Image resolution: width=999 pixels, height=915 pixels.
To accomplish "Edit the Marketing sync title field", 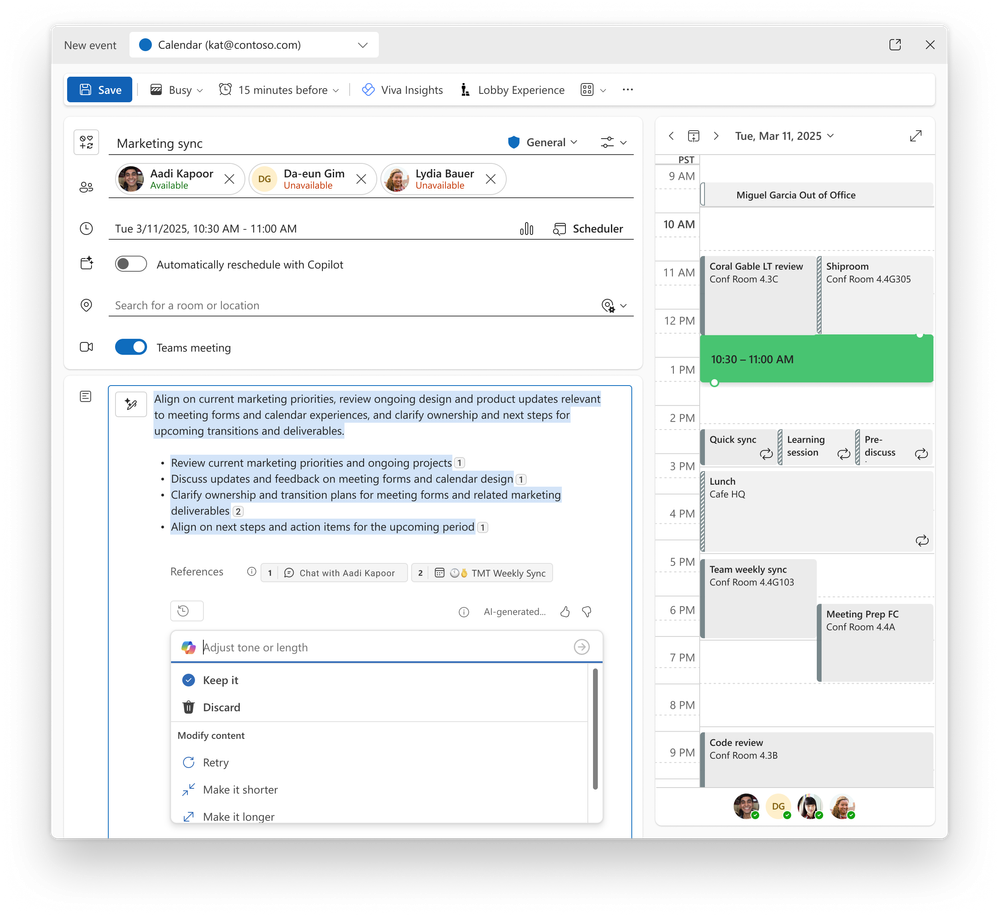I will click(306, 143).
